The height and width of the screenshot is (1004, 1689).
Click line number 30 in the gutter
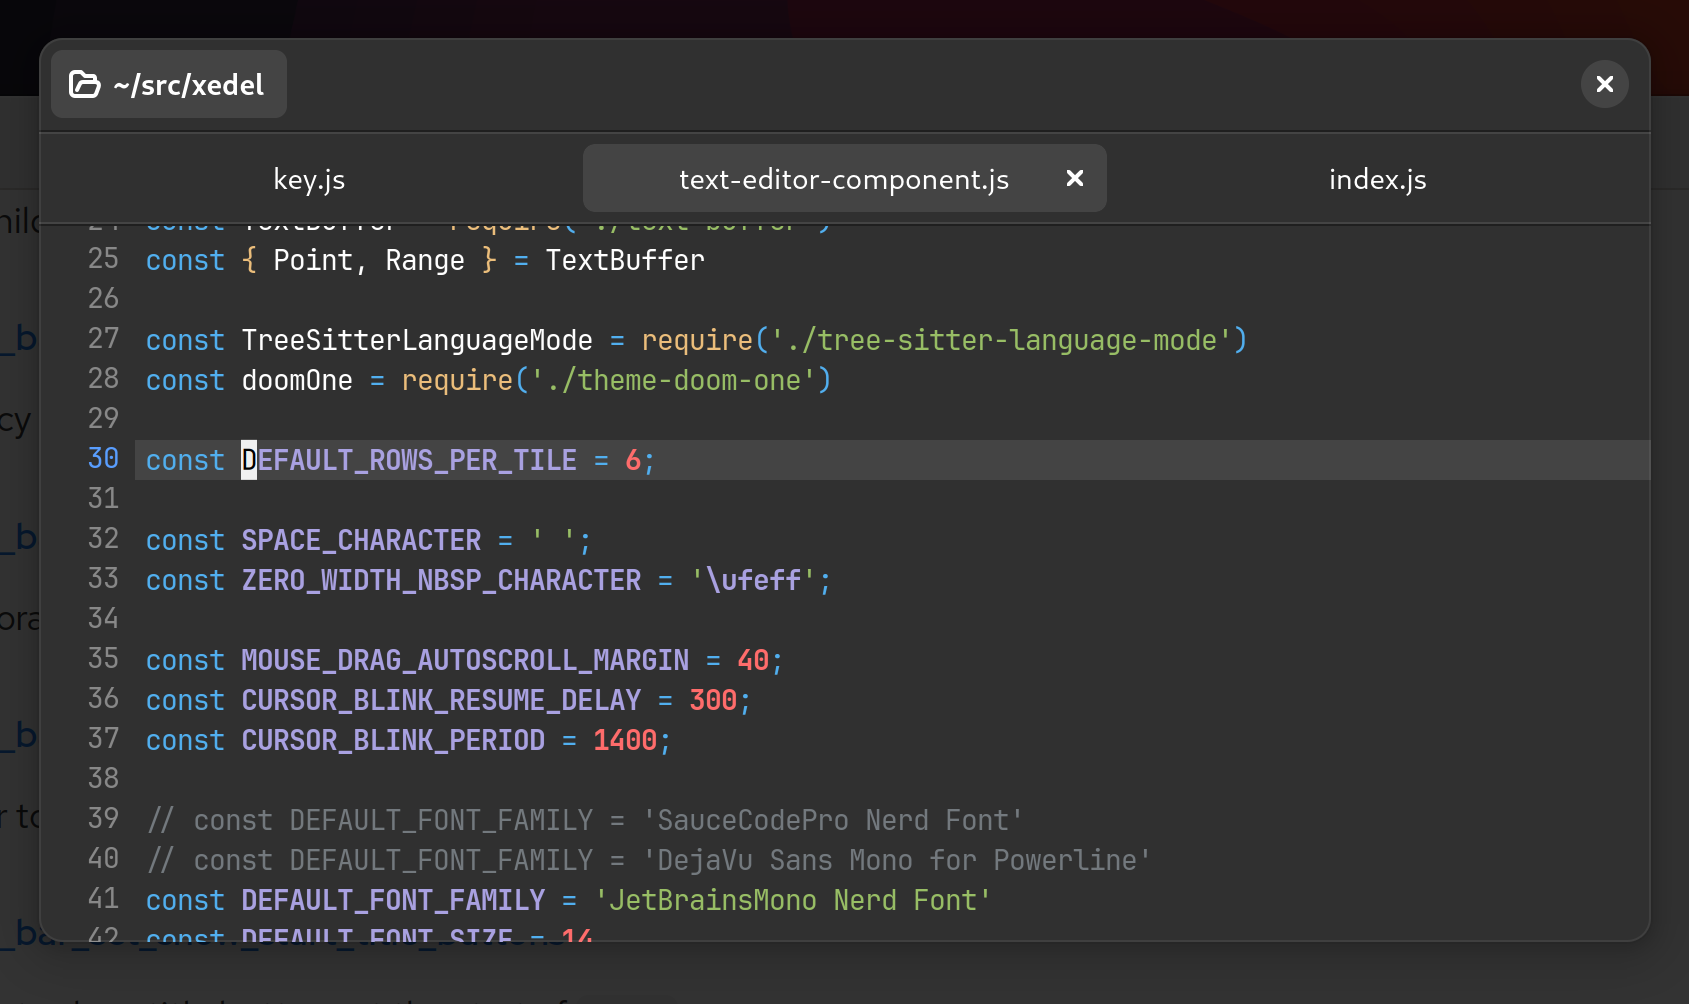[104, 458]
